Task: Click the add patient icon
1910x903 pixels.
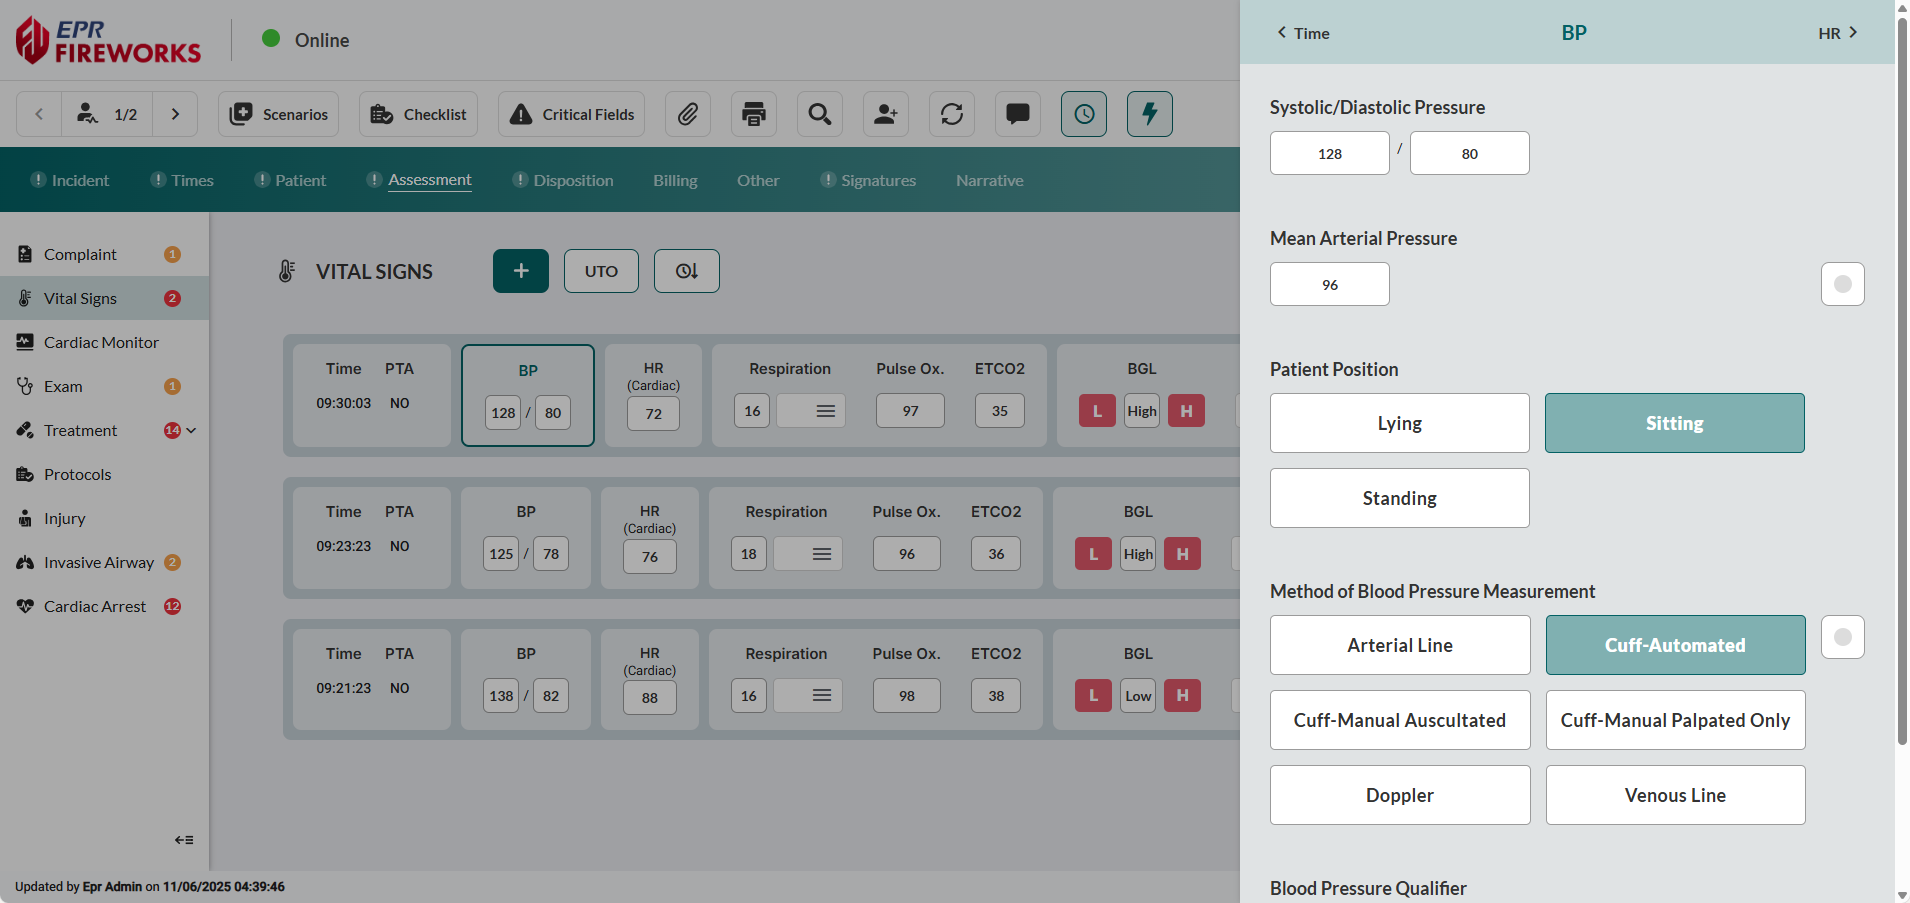Action: [886, 114]
